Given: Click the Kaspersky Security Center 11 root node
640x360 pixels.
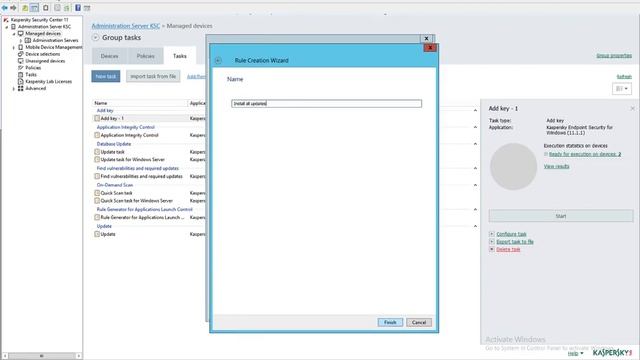Looking at the screenshot, I should coord(40,20).
